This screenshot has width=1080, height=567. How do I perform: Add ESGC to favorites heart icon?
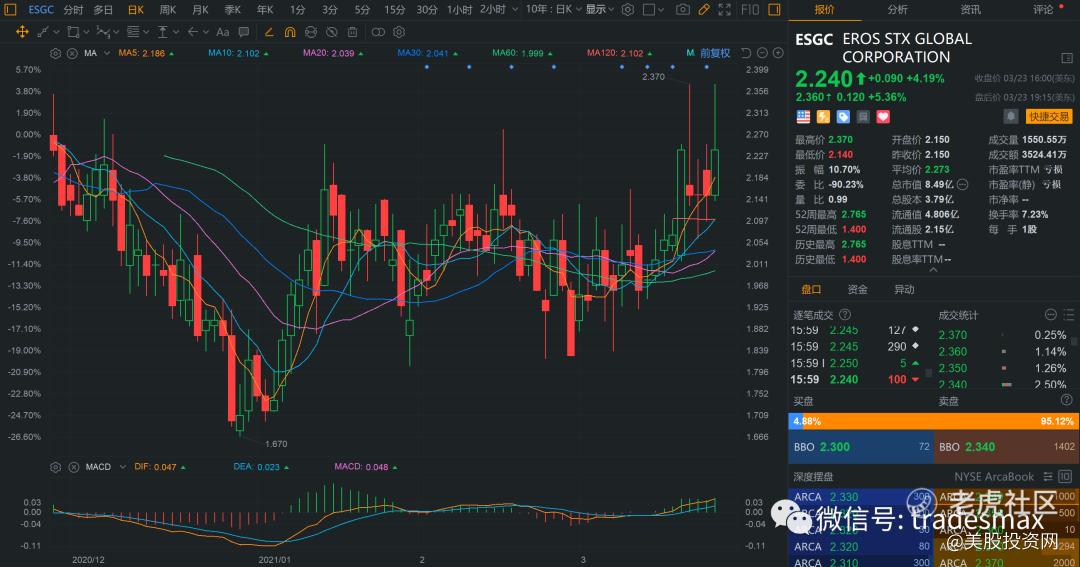click(x=883, y=116)
